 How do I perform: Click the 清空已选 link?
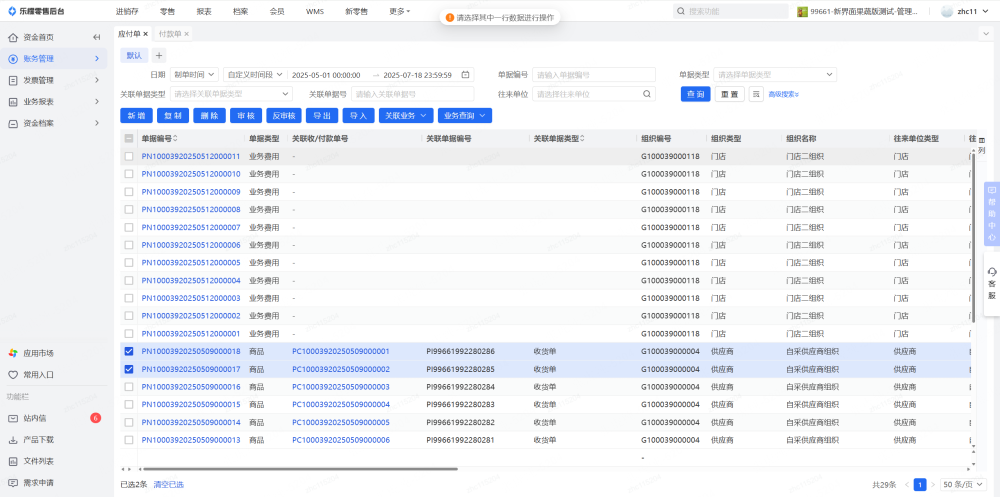click(x=168, y=484)
